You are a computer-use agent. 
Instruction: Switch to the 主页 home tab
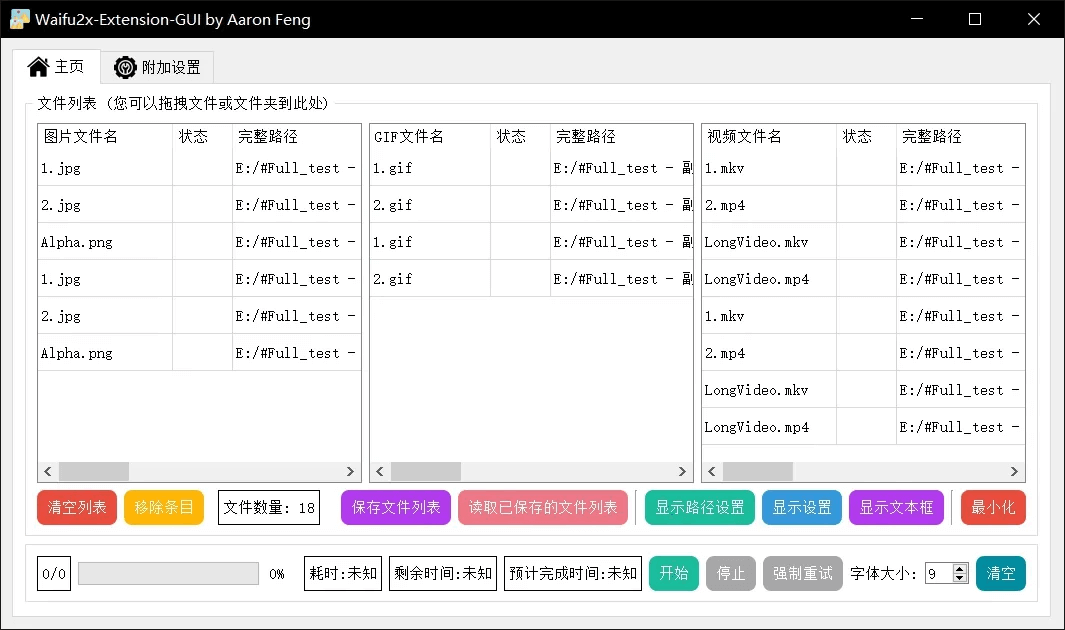point(56,67)
